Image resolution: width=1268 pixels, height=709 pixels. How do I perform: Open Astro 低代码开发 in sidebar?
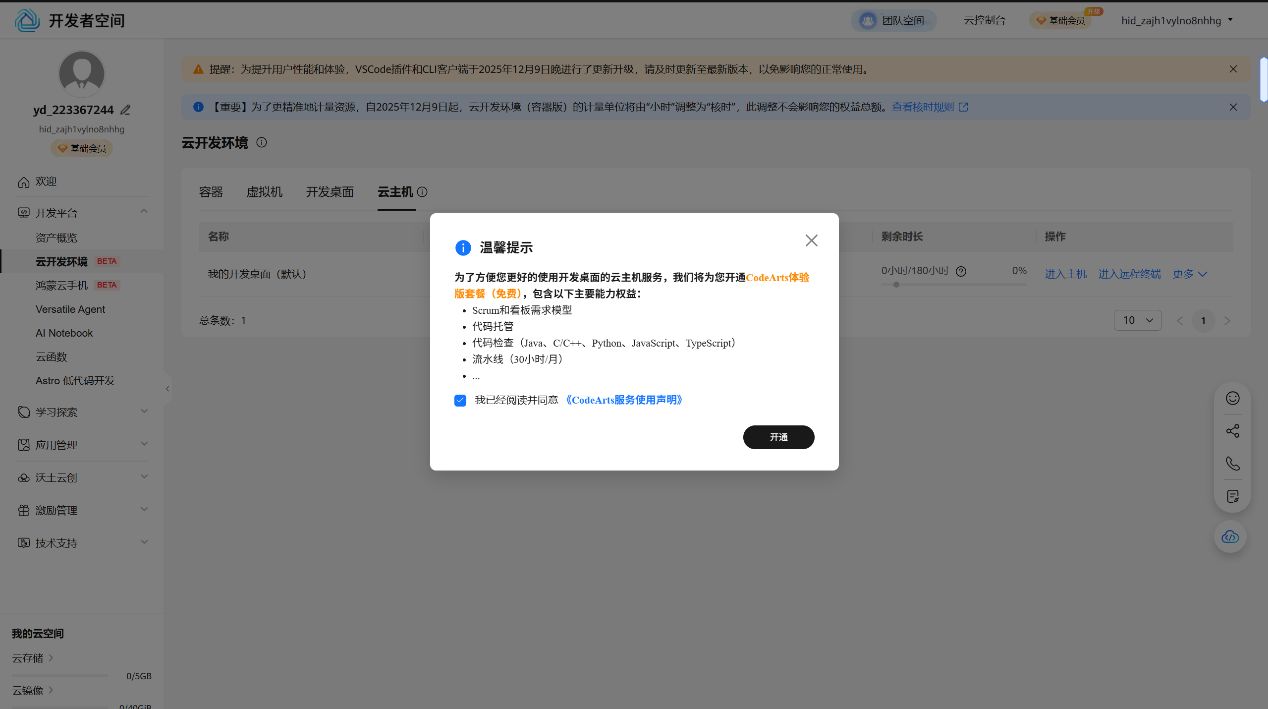[75, 380]
